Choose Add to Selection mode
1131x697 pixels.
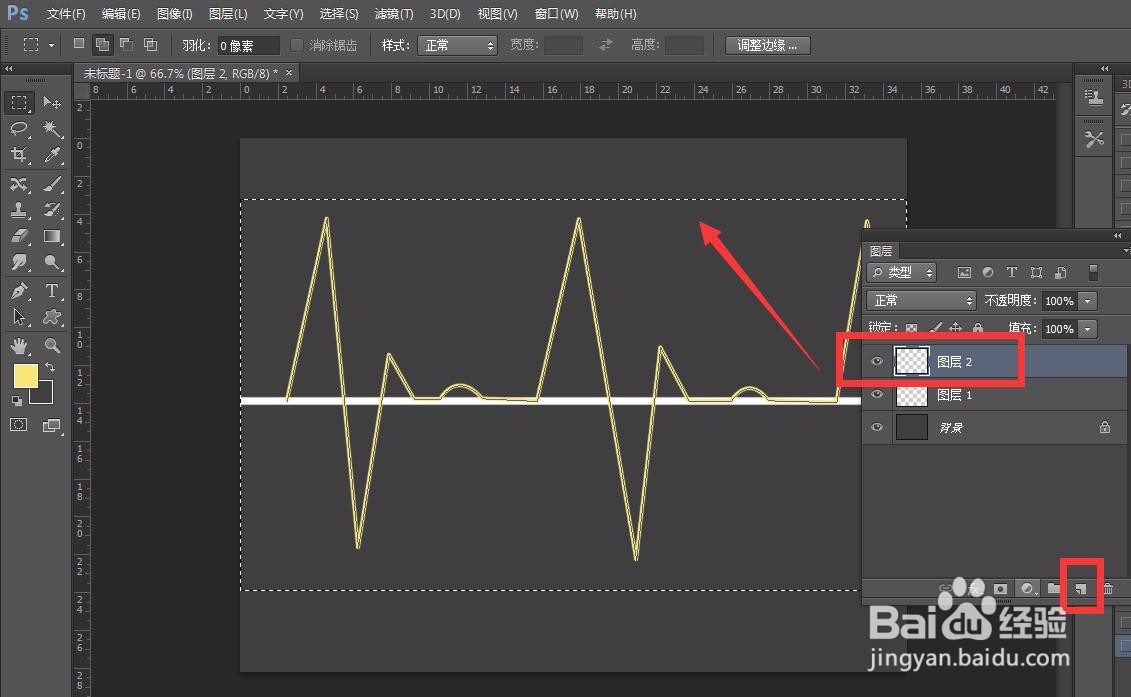coord(102,44)
